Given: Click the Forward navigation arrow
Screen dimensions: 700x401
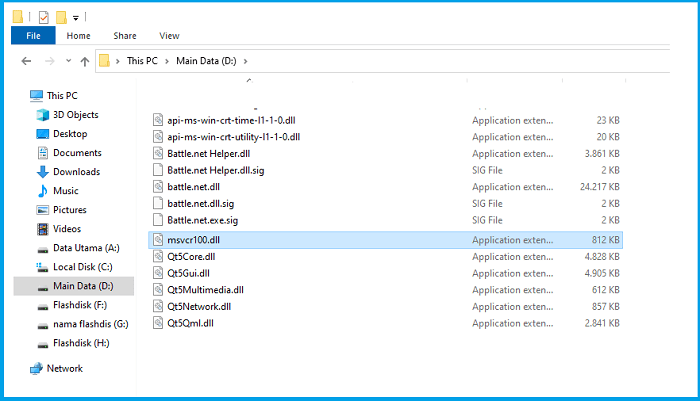Looking at the screenshot, I should tap(50, 61).
